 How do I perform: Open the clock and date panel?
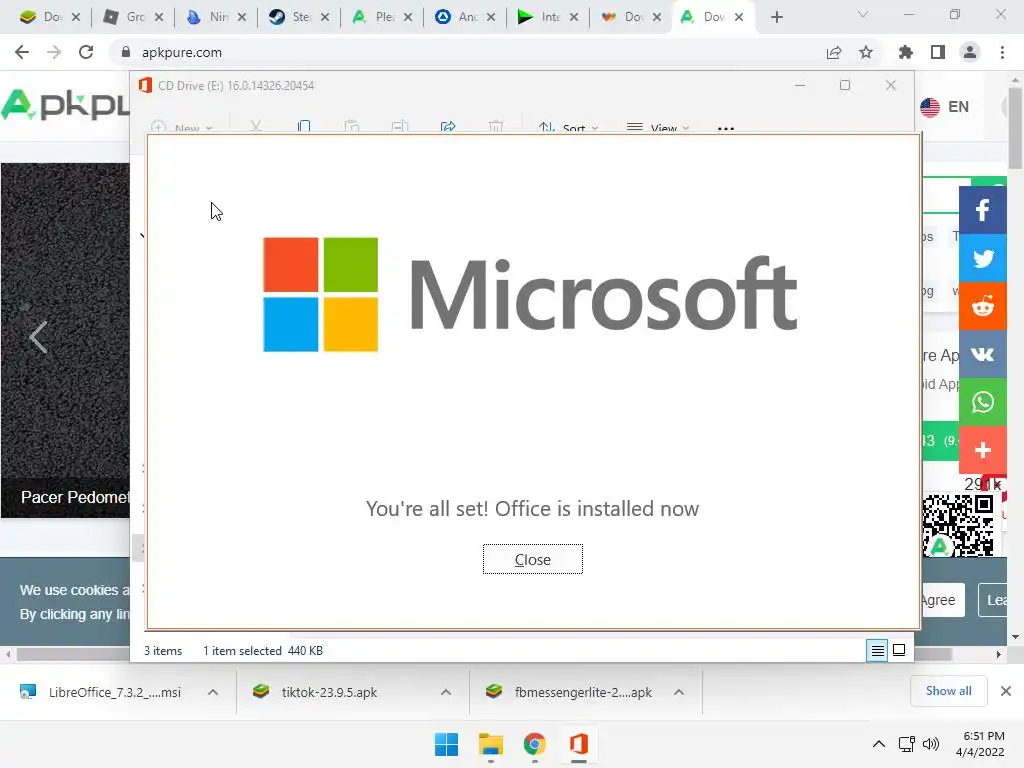tap(980, 744)
